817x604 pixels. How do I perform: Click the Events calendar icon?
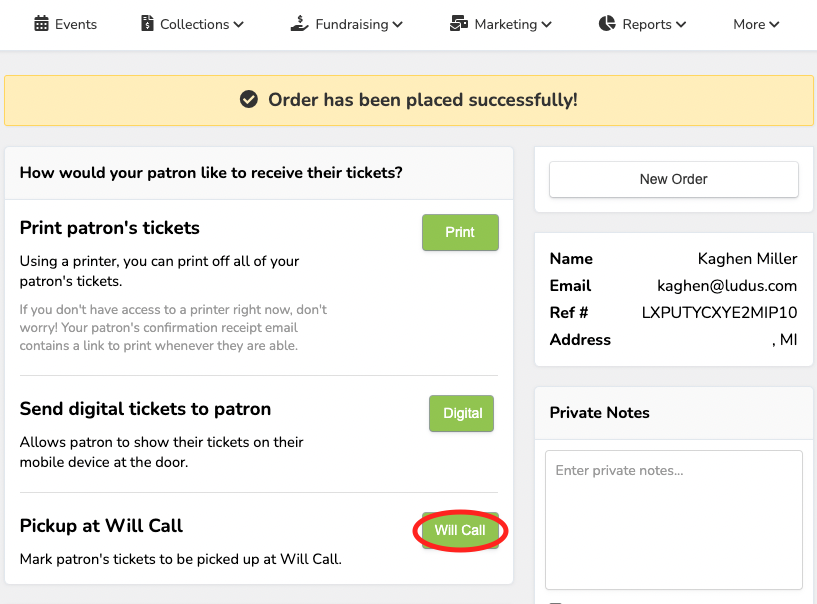coord(41,24)
